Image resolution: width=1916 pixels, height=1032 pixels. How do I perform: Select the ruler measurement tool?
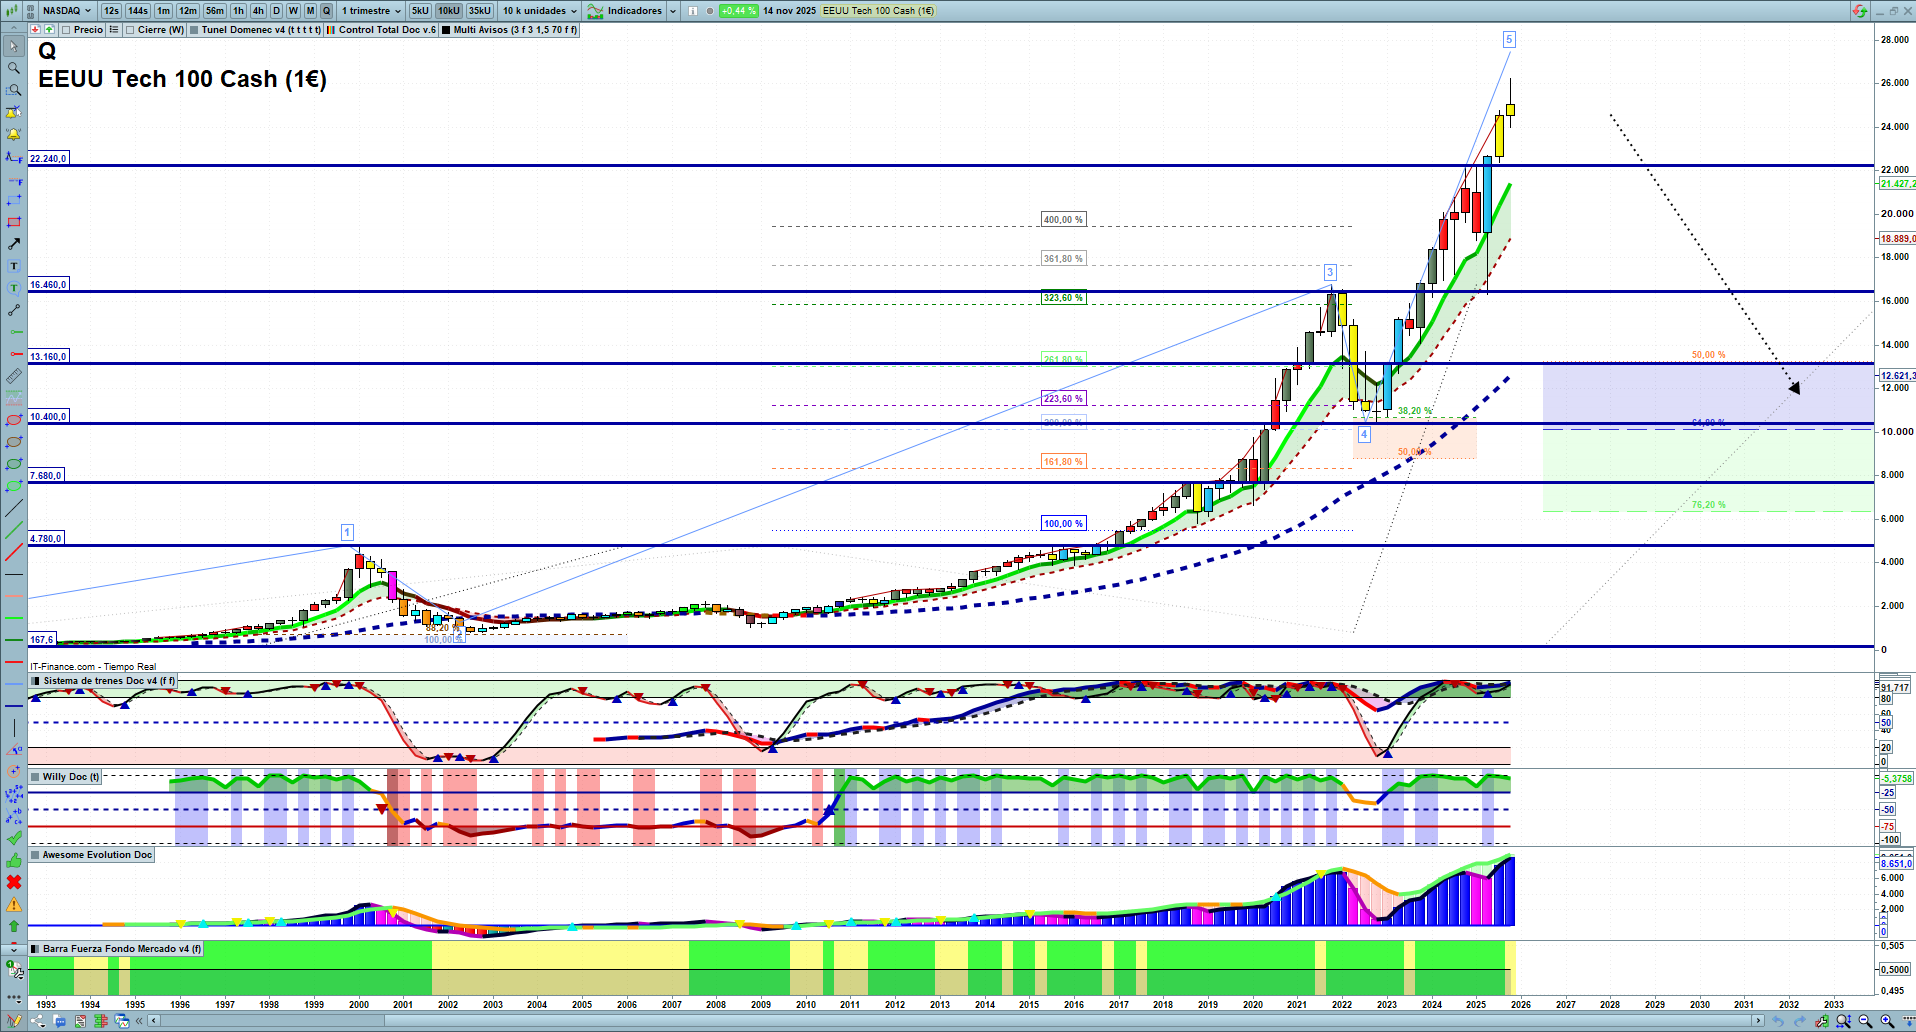(14, 376)
